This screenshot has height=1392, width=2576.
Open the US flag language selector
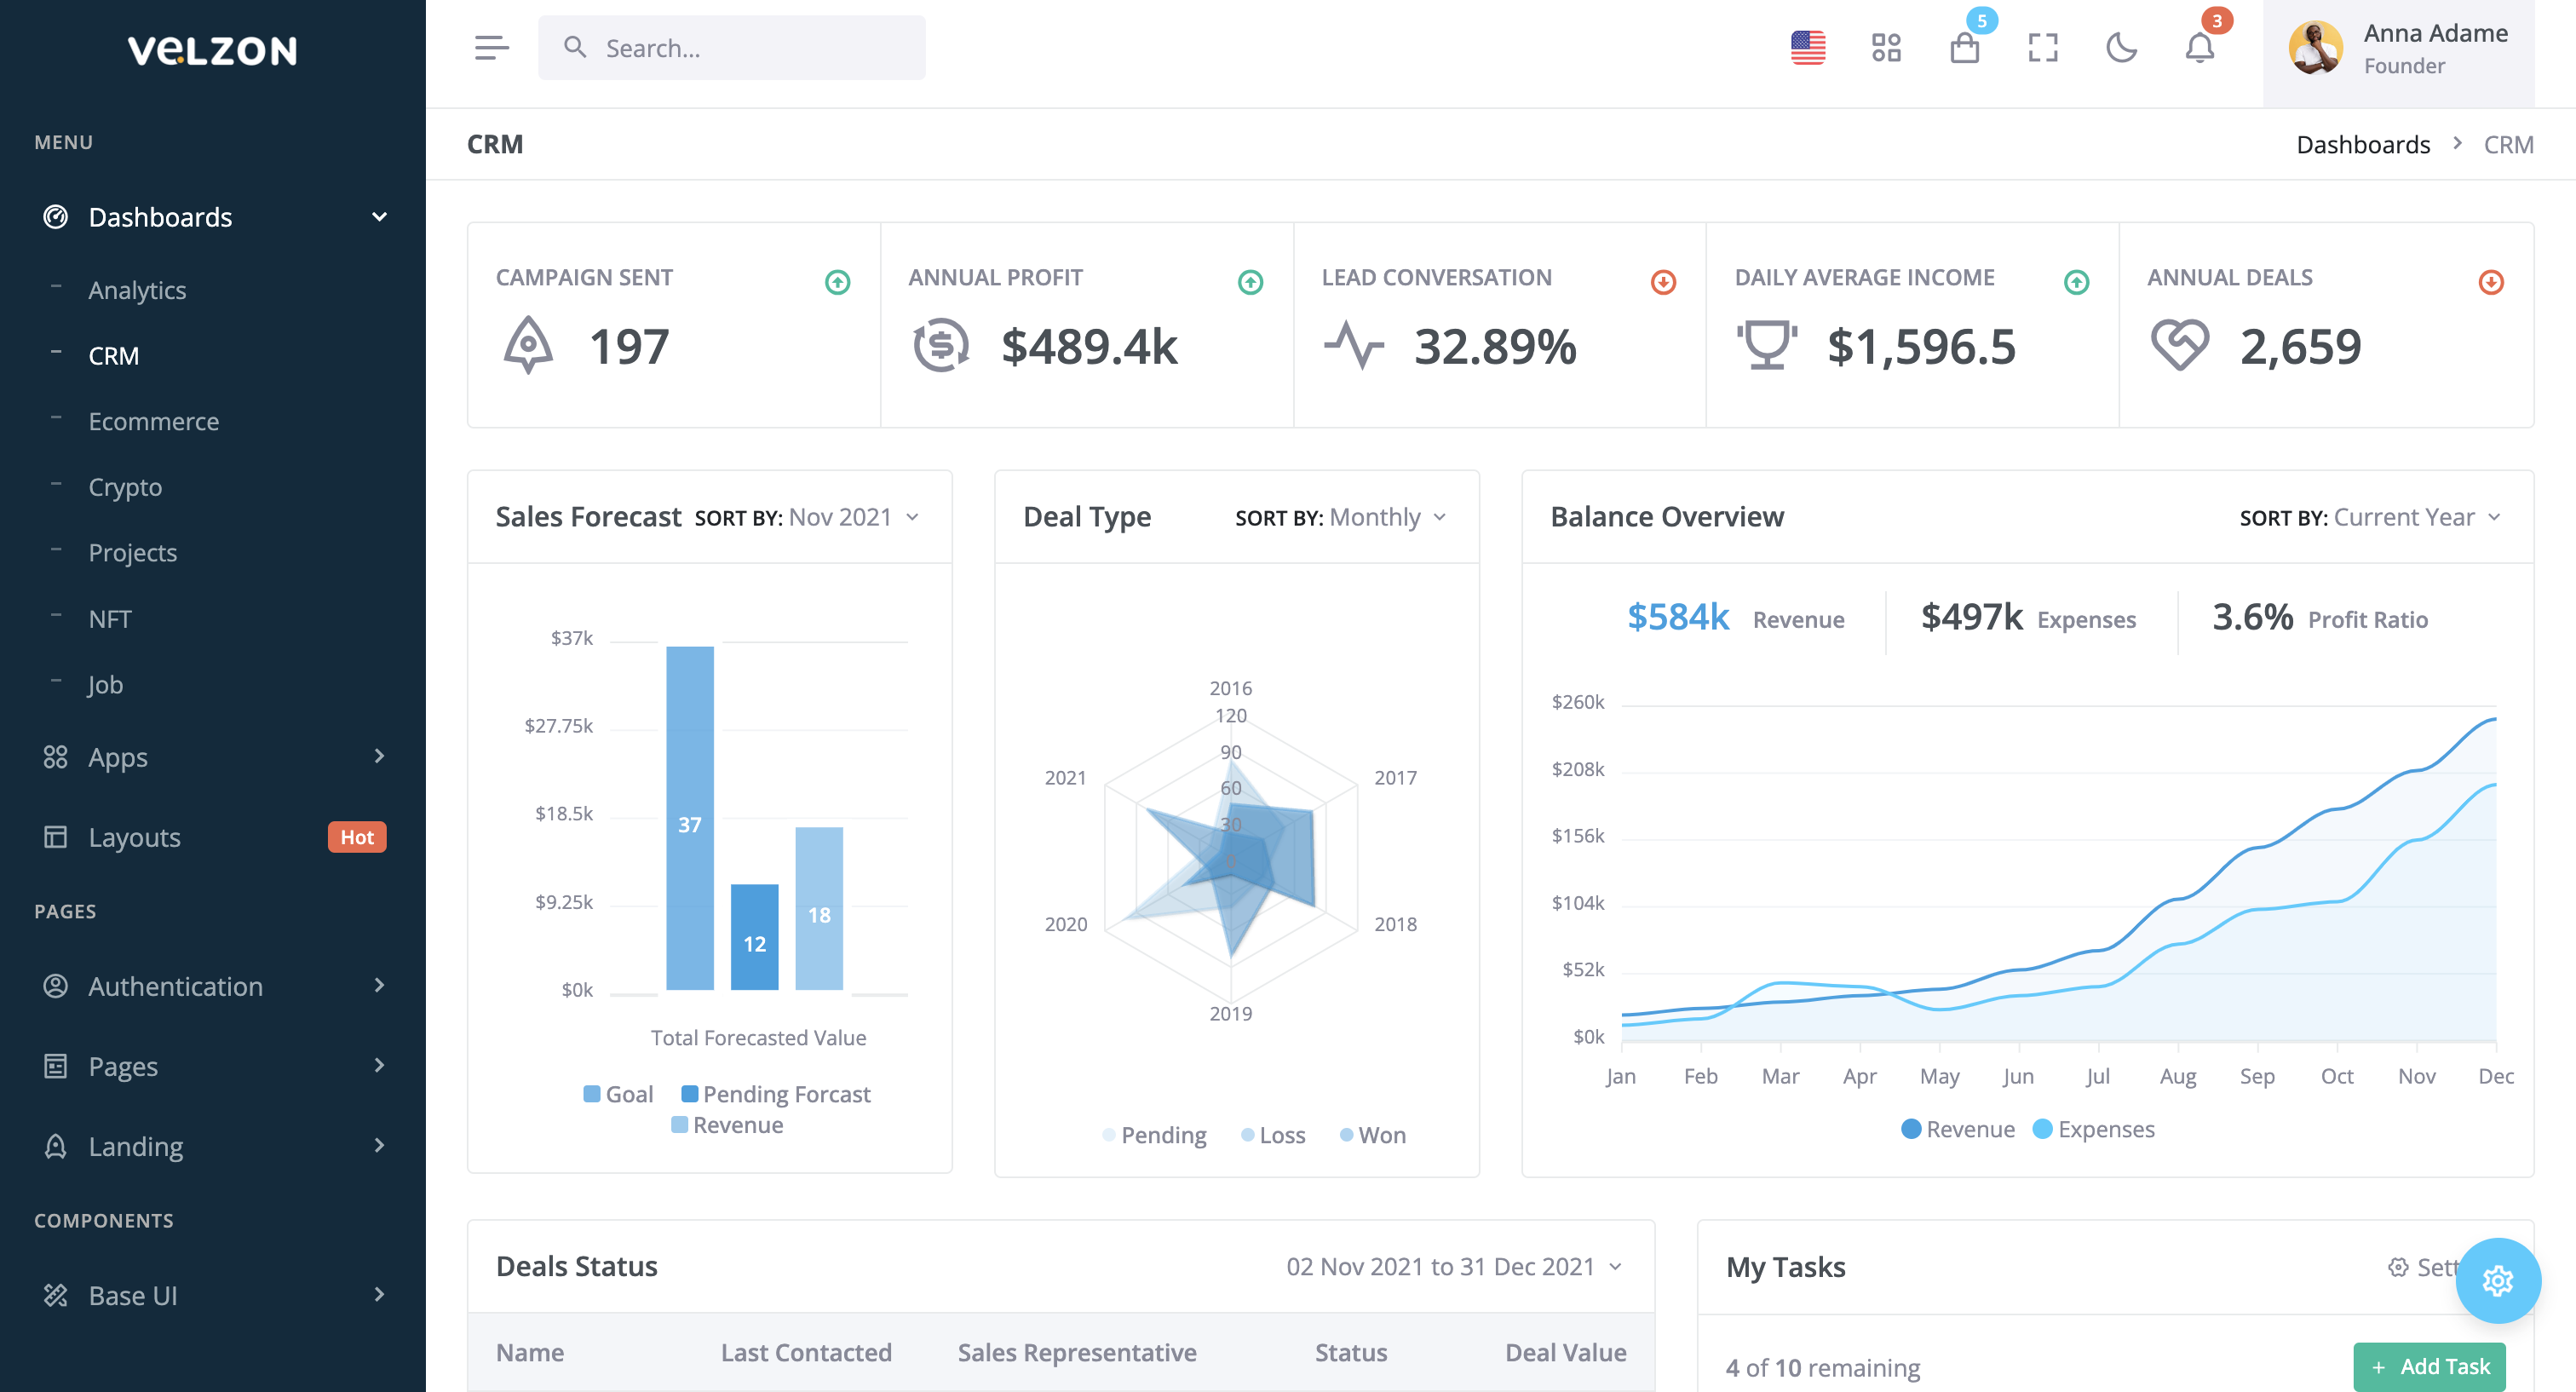[x=1807, y=47]
